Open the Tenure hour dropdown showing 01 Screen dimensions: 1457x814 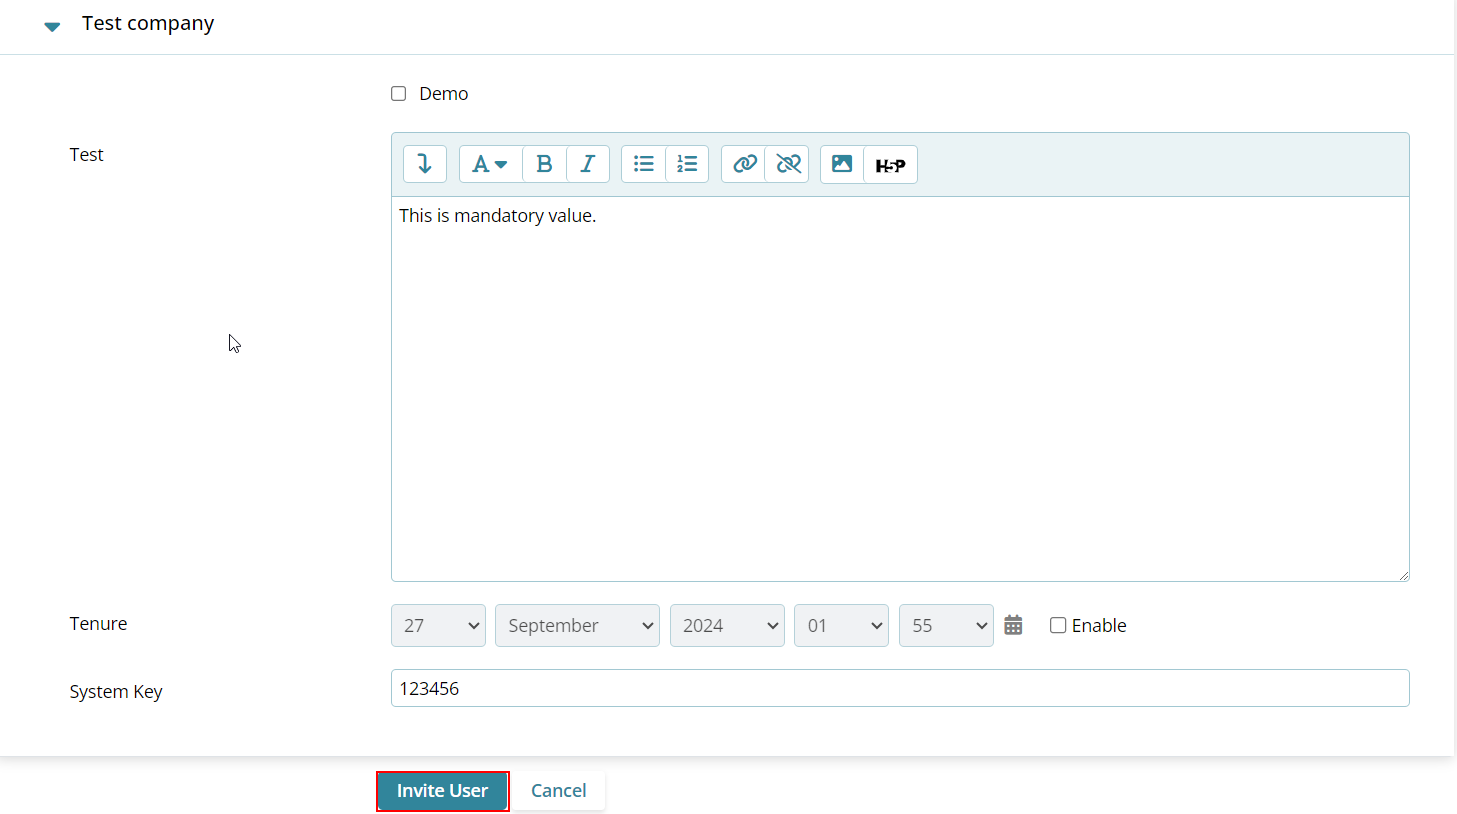click(841, 626)
